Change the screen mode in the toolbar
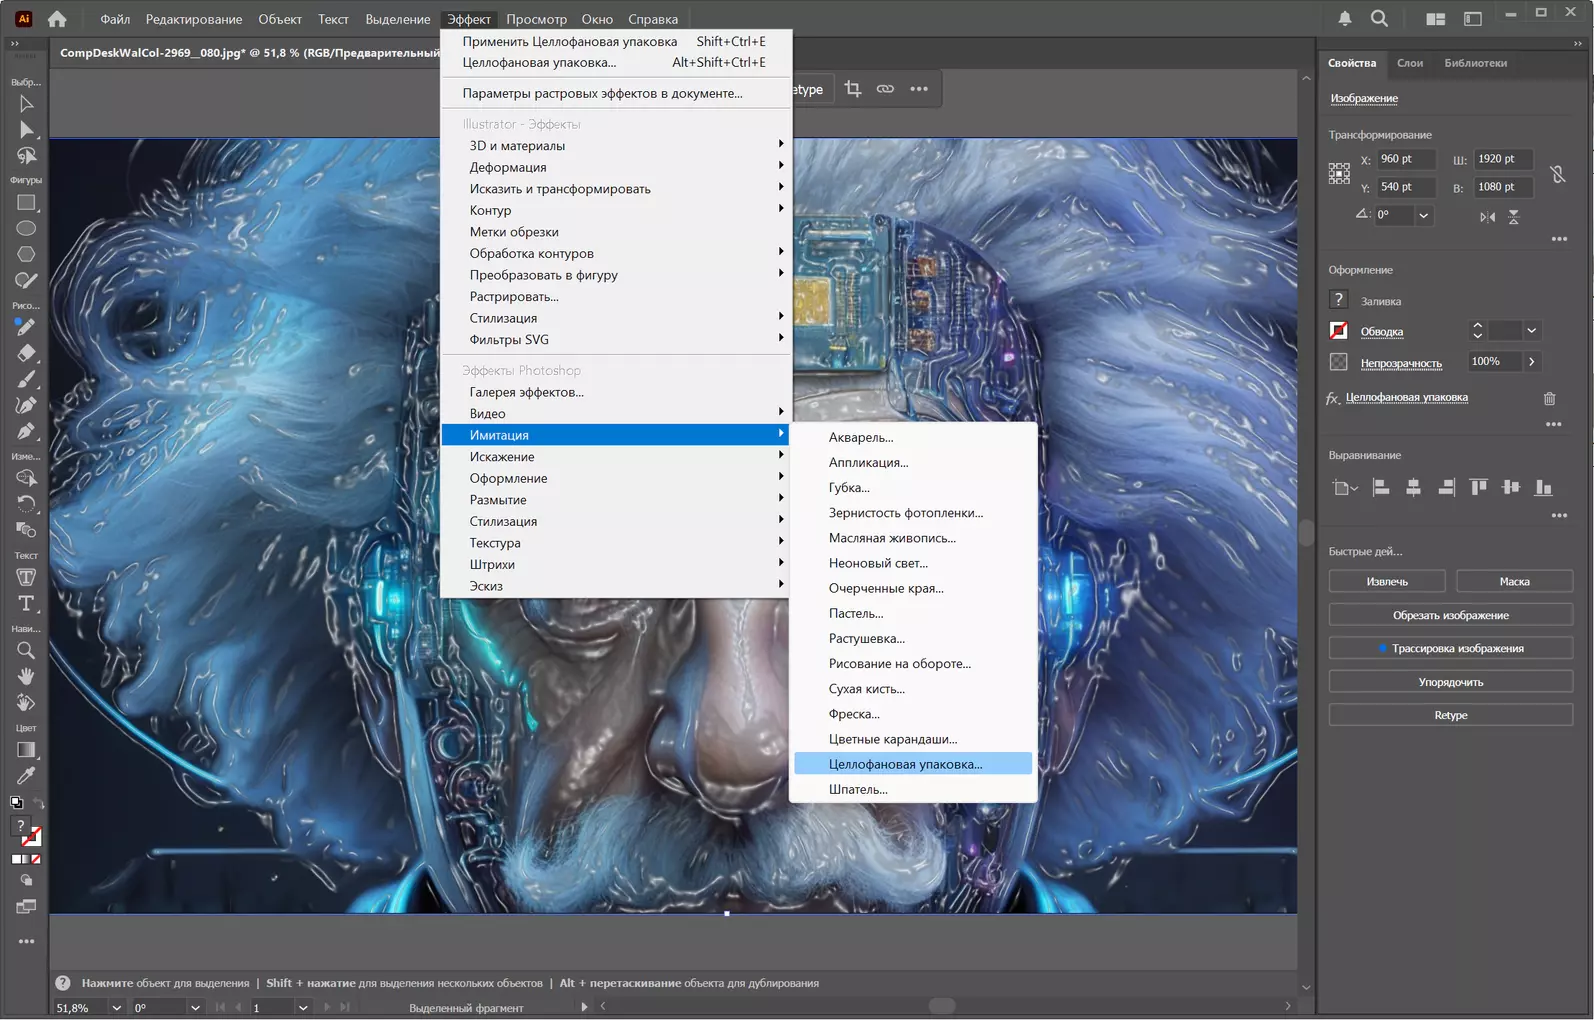Image resolution: width=1594 pixels, height=1020 pixels. [26, 907]
